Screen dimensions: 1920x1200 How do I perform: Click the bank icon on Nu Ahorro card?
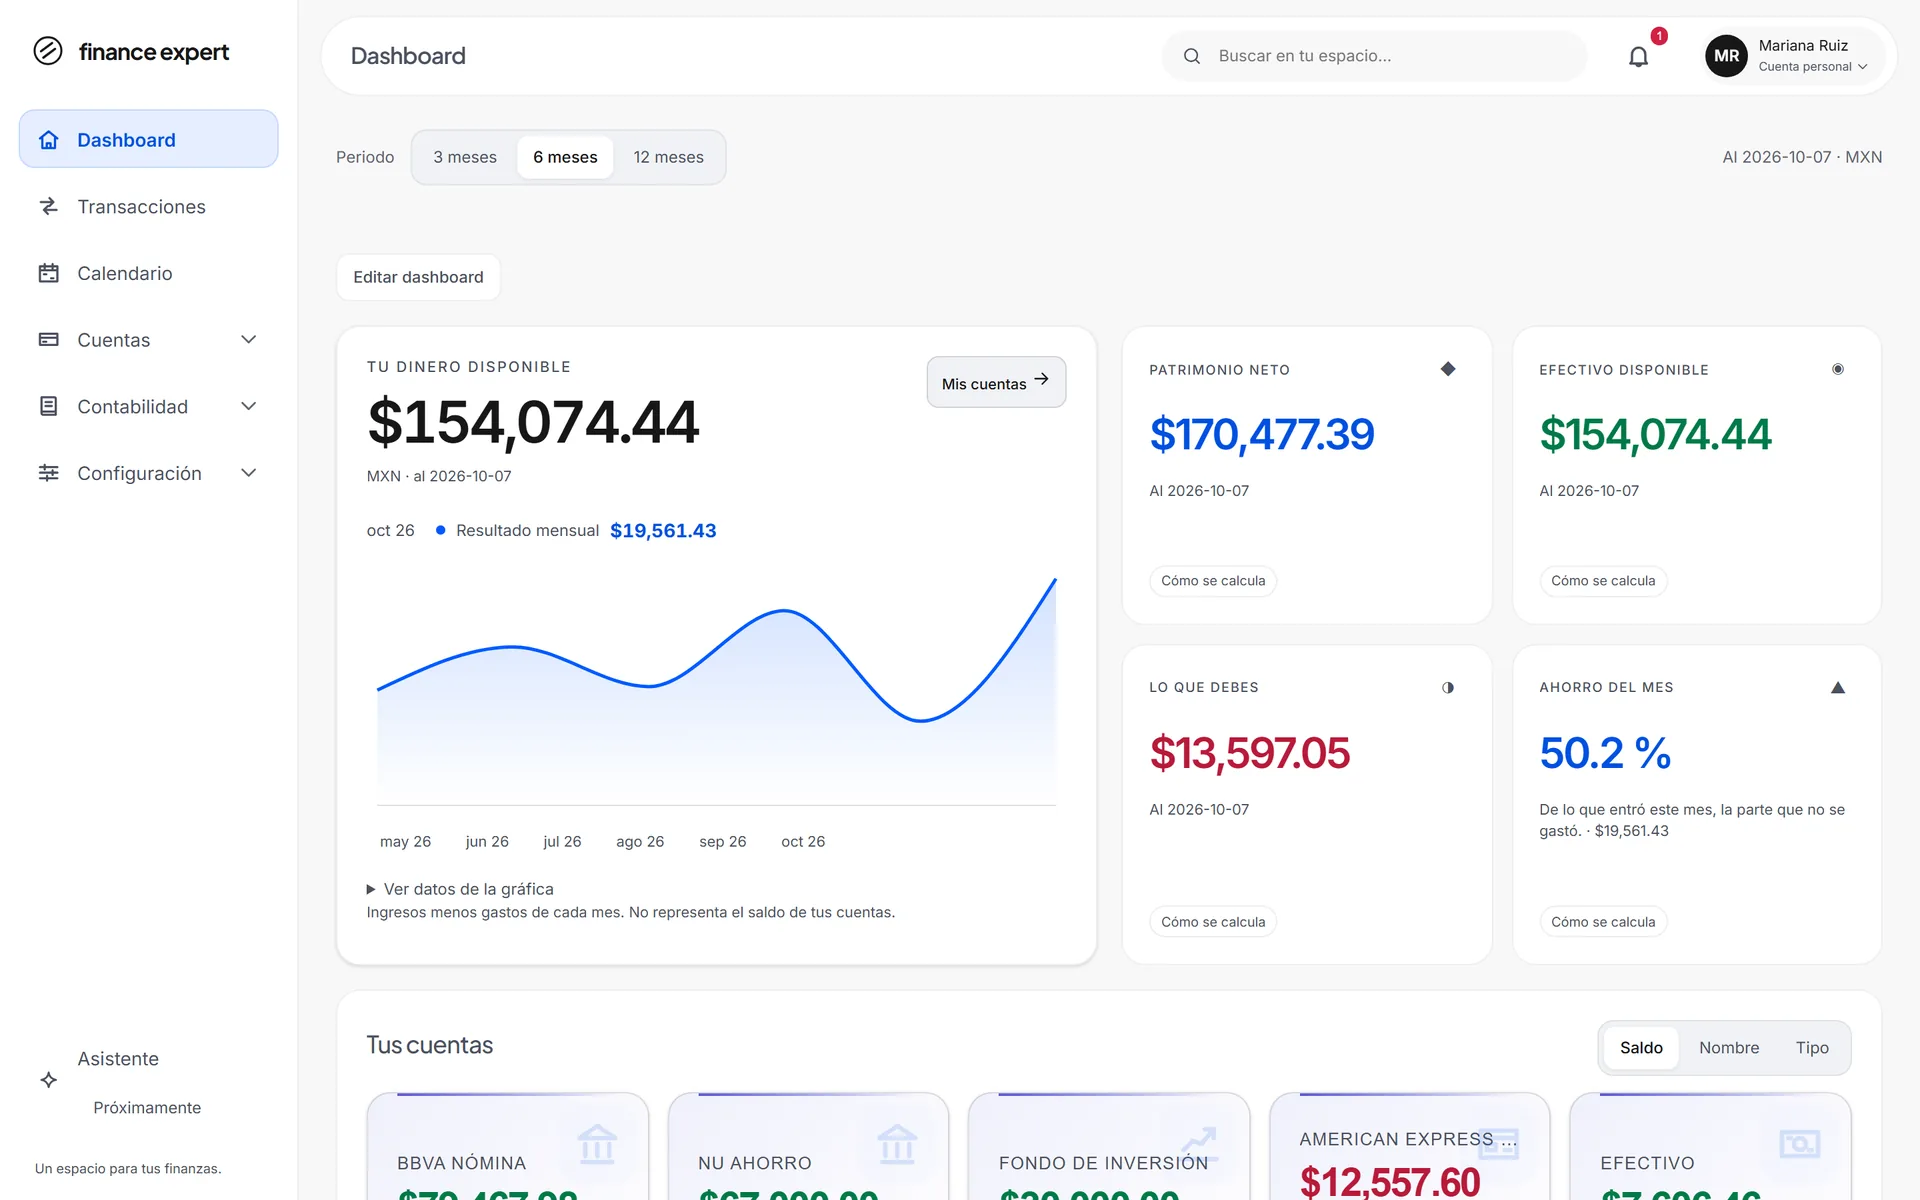897,1144
